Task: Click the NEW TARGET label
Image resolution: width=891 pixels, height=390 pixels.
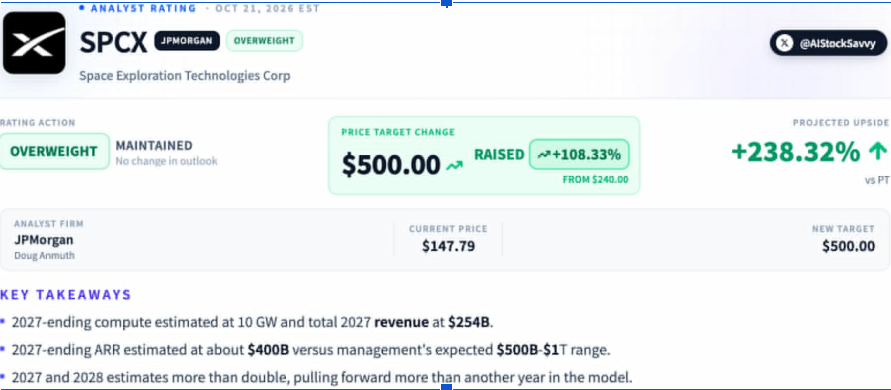Action: 843,229
